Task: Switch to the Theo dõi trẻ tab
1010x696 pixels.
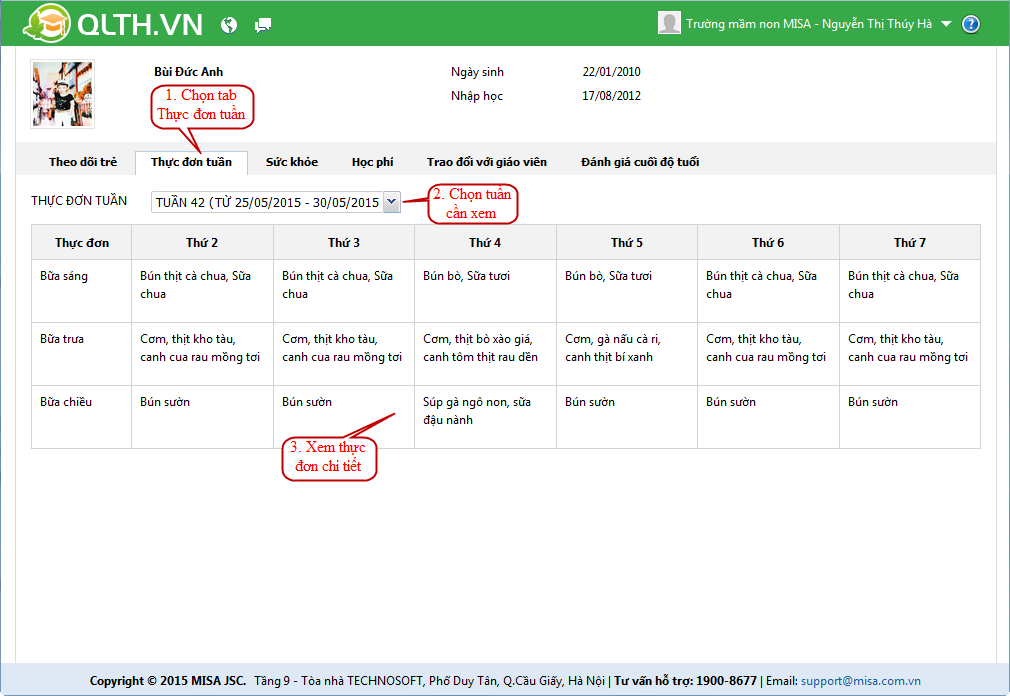Action: tap(83, 162)
